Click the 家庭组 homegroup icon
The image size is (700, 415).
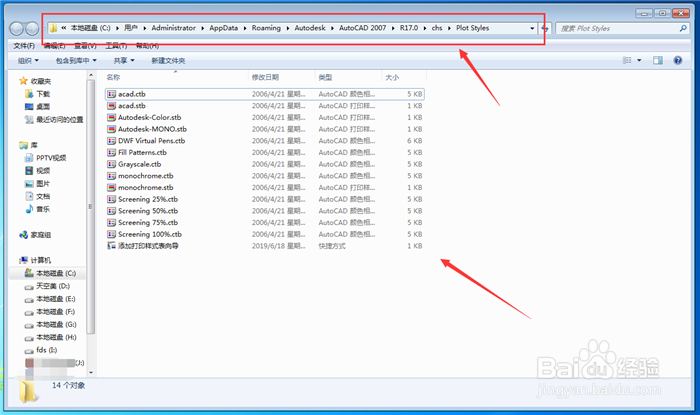24,235
